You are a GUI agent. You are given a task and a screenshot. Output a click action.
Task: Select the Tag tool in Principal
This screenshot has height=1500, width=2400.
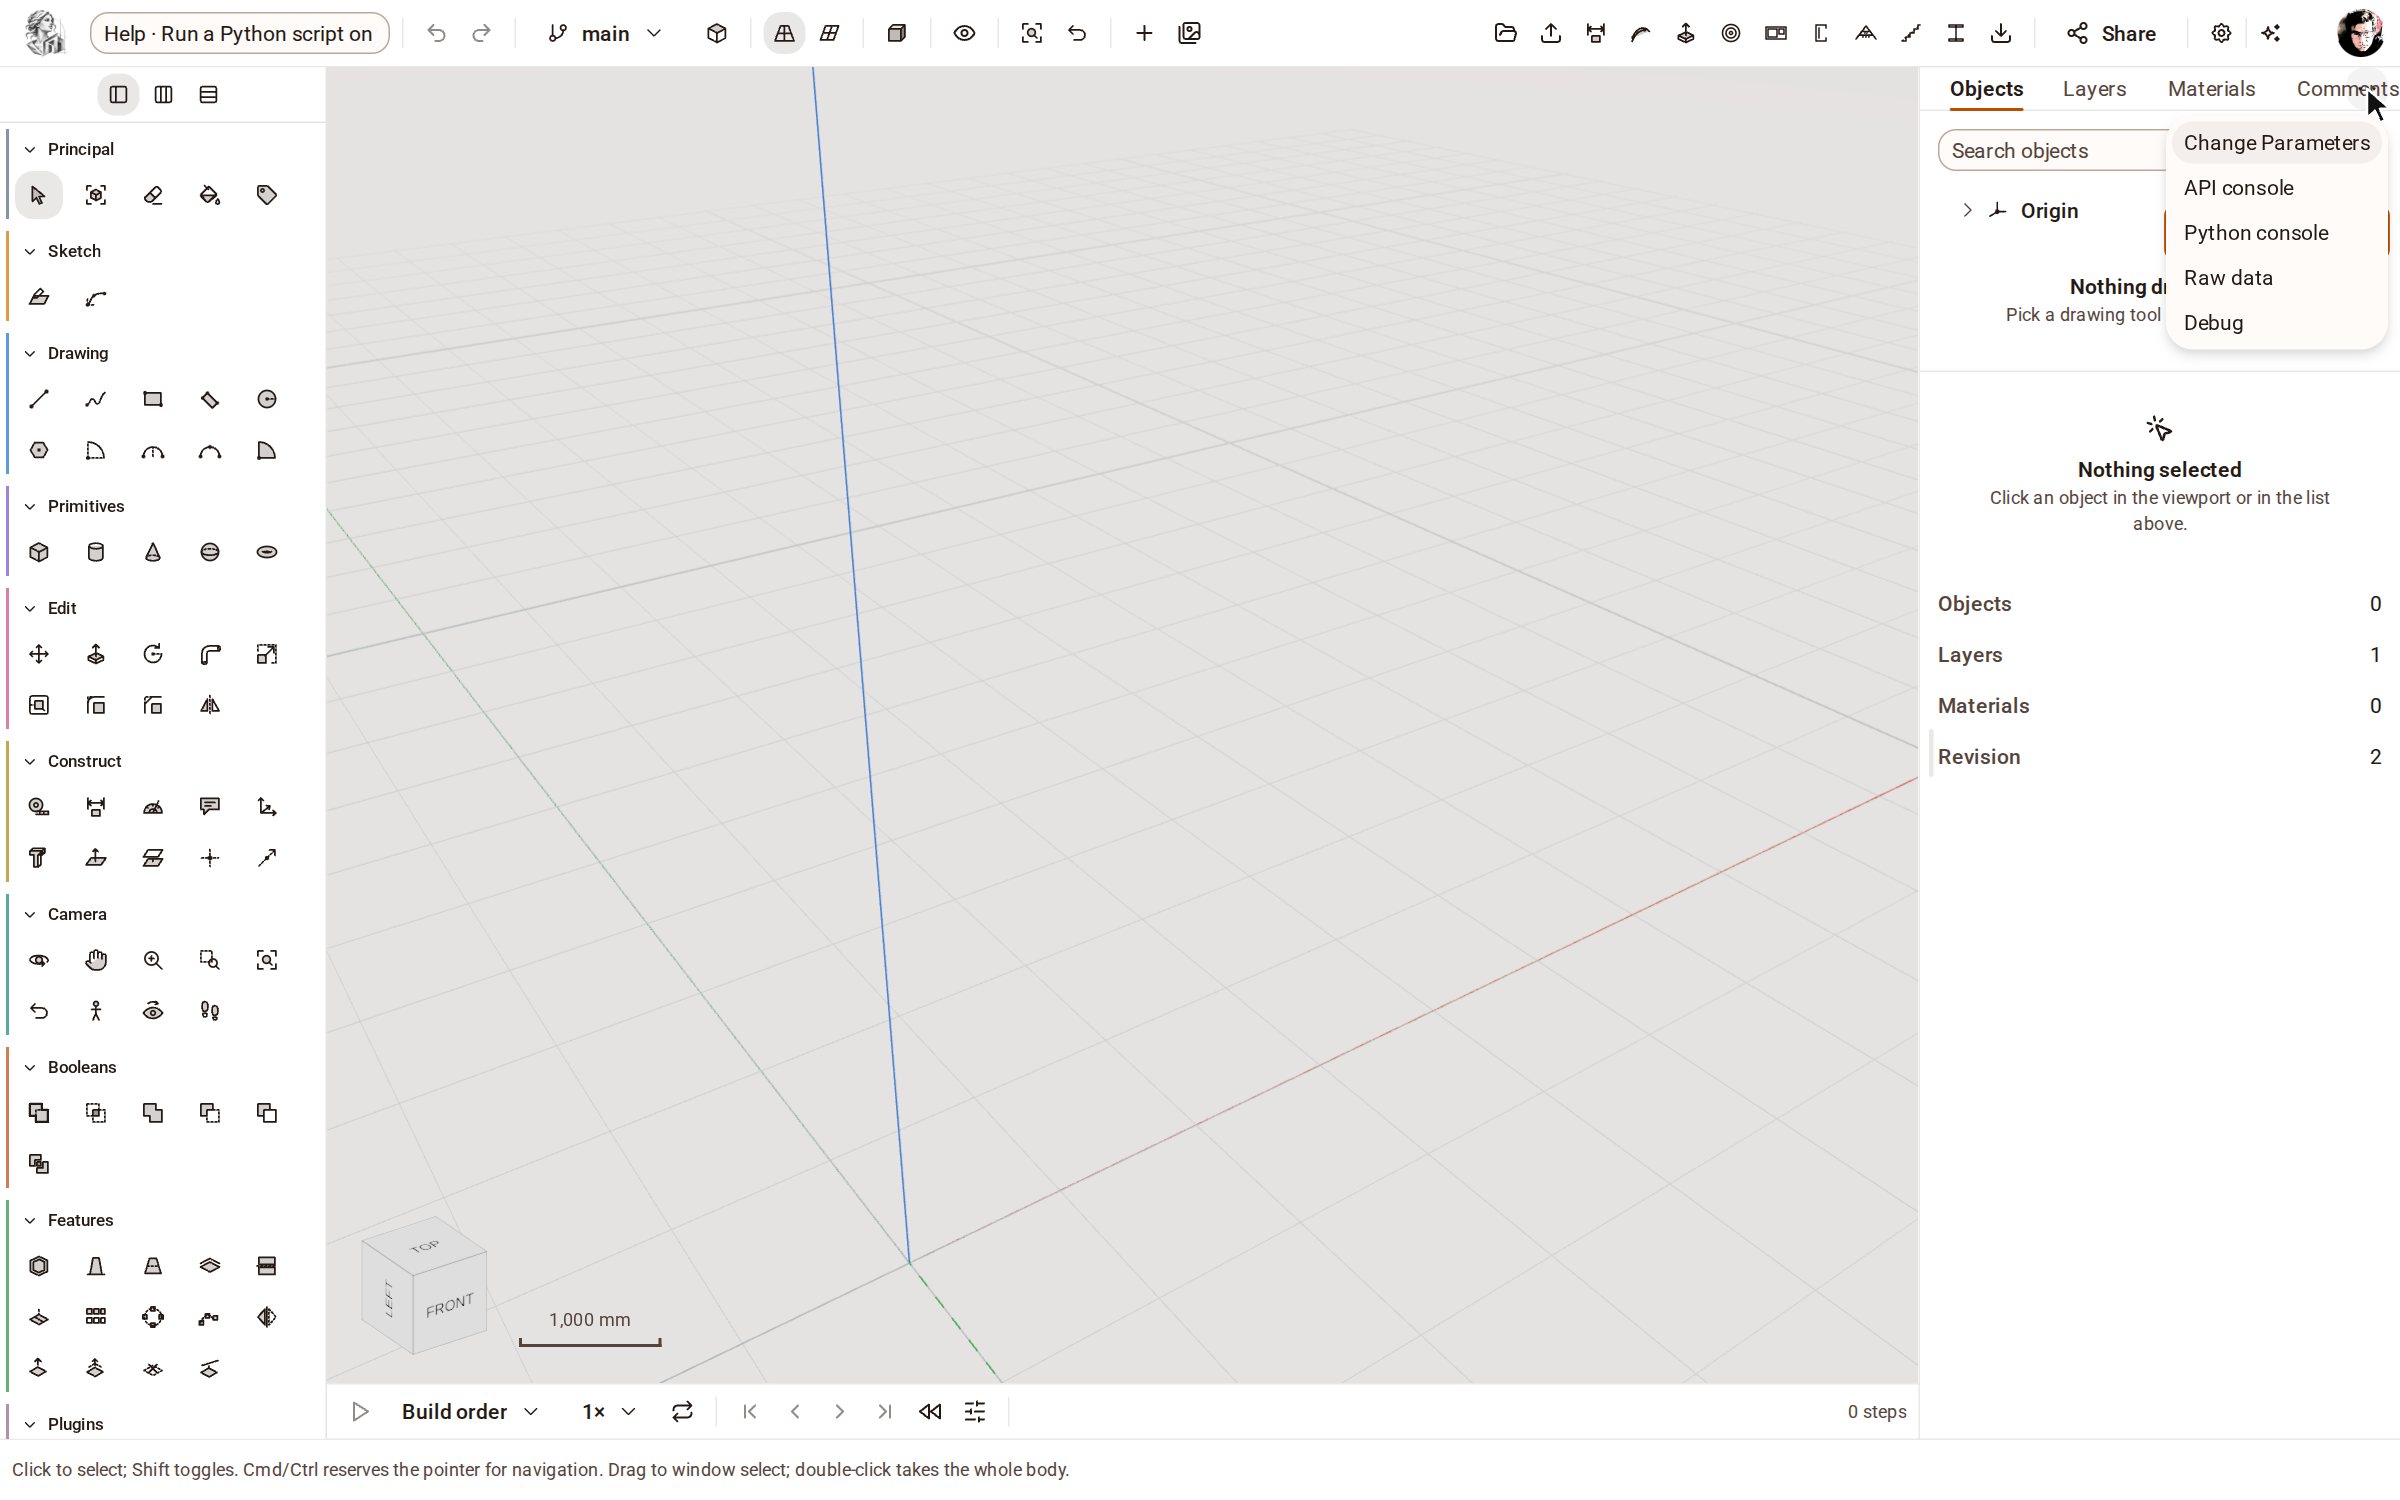pyautogui.click(x=267, y=195)
